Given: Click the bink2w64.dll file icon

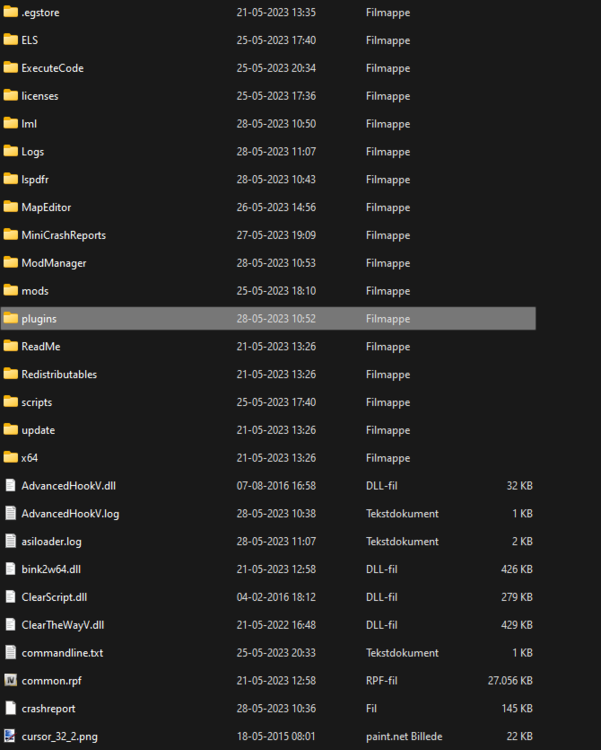Looking at the screenshot, I should (11, 569).
